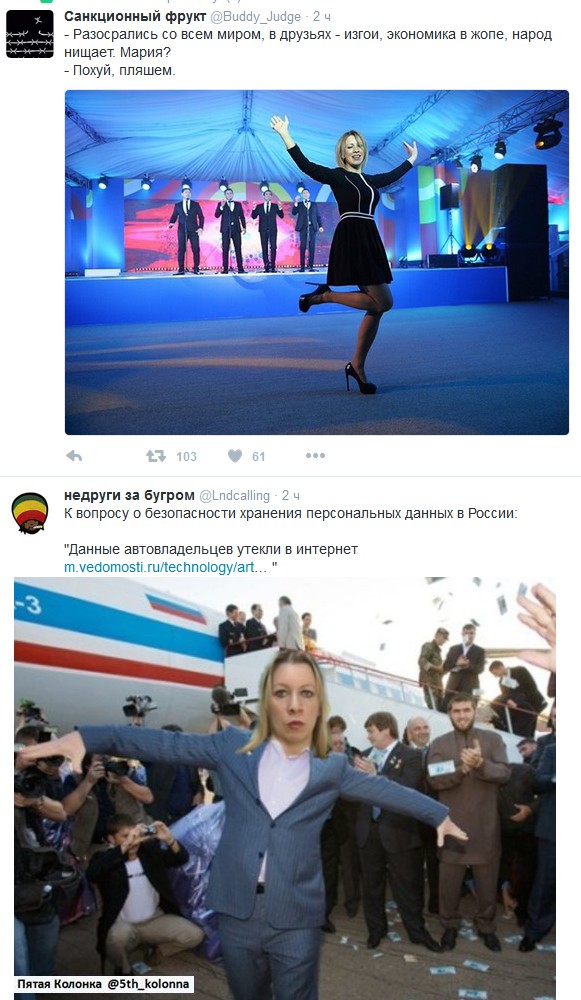Image resolution: width=581 pixels, height=1000 pixels.
Task: Retweet the Санкционный фрукт tweet
Action: (156, 456)
